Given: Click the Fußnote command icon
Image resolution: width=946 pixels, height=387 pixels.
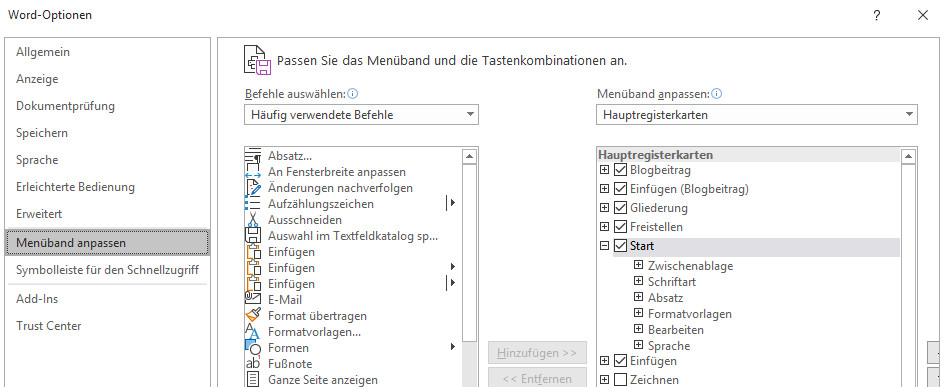Looking at the screenshot, I should (253, 363).
